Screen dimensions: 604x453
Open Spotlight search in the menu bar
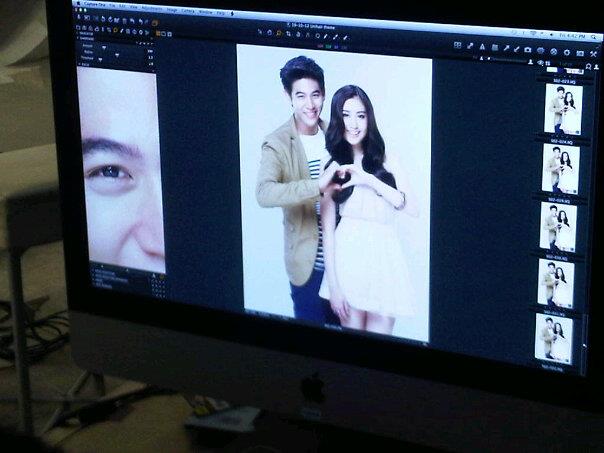[x=594, y=37]
